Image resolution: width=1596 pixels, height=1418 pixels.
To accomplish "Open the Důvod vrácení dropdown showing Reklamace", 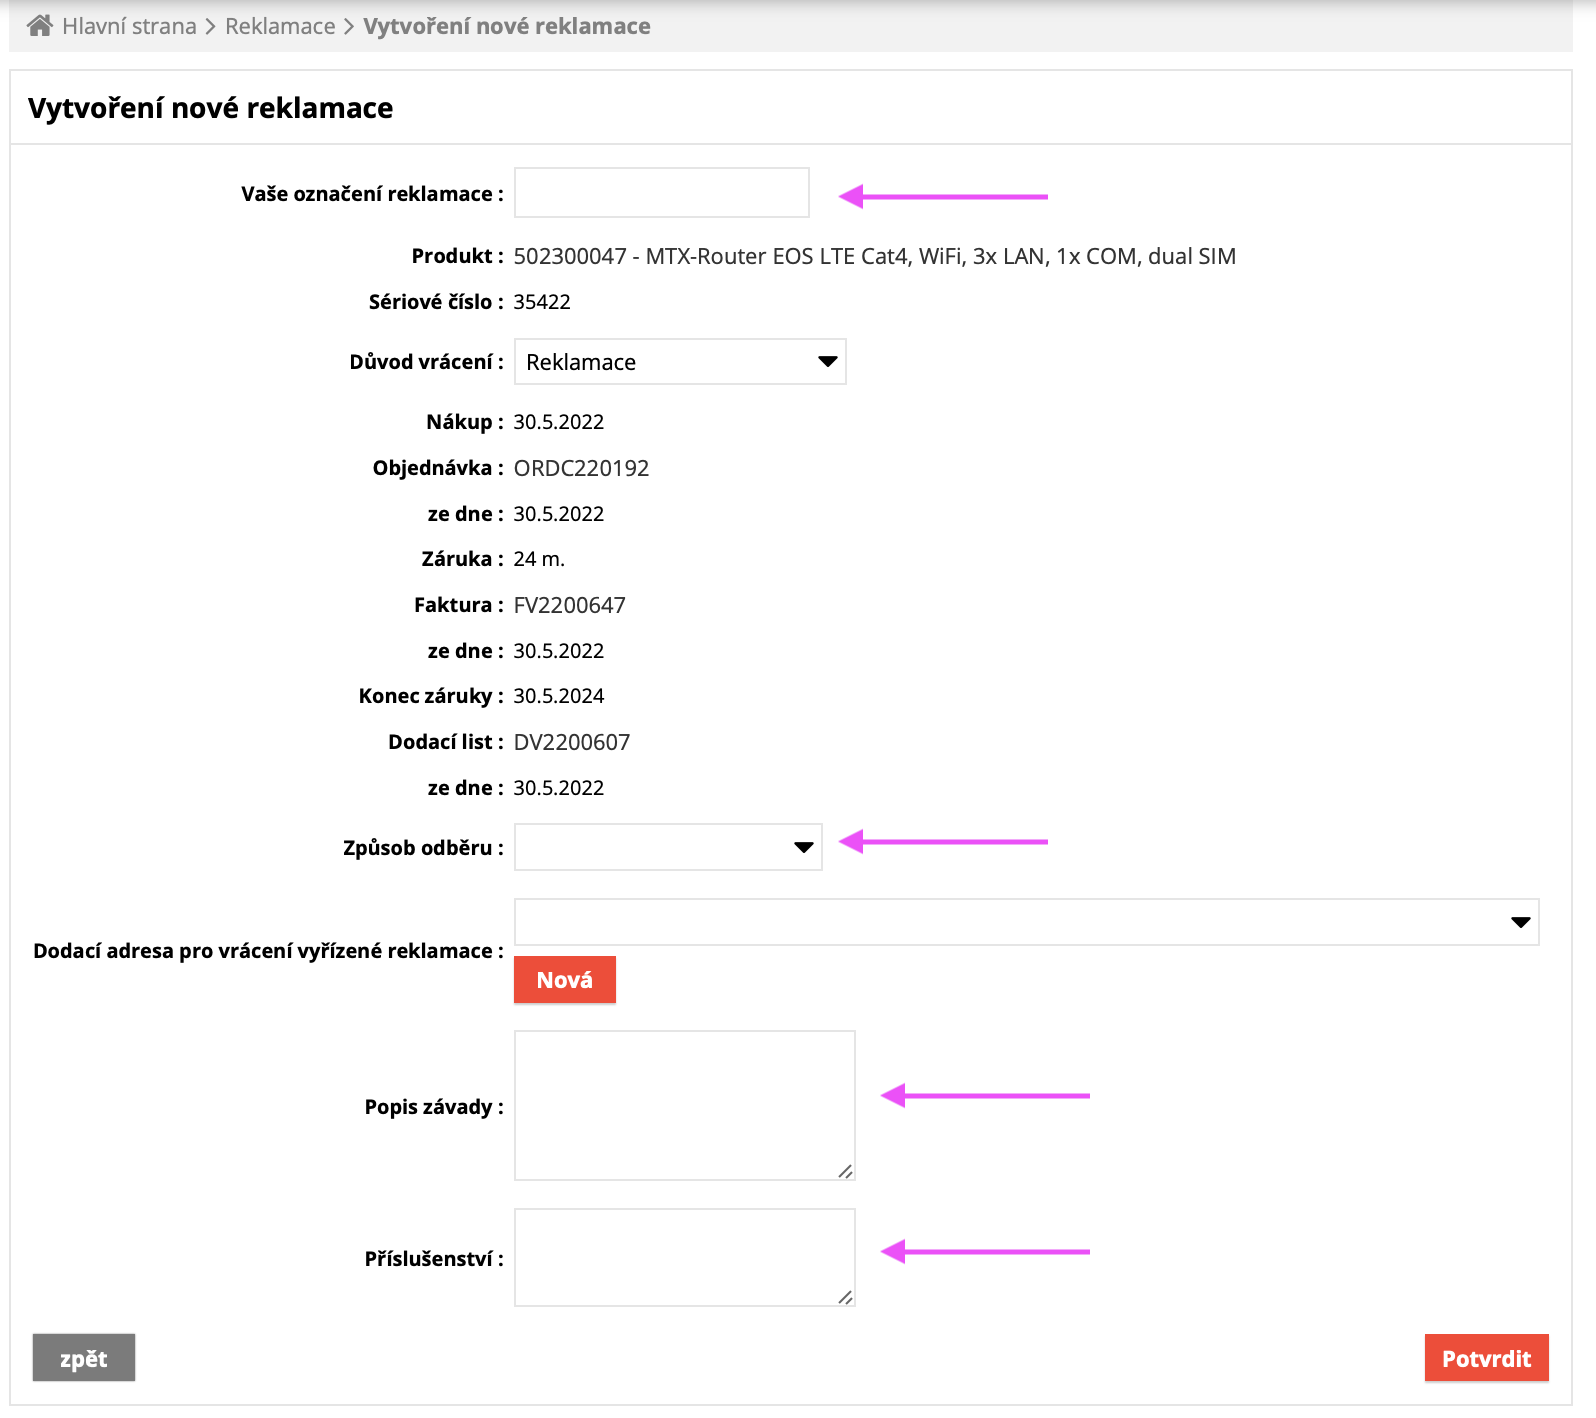I will 680,362.
